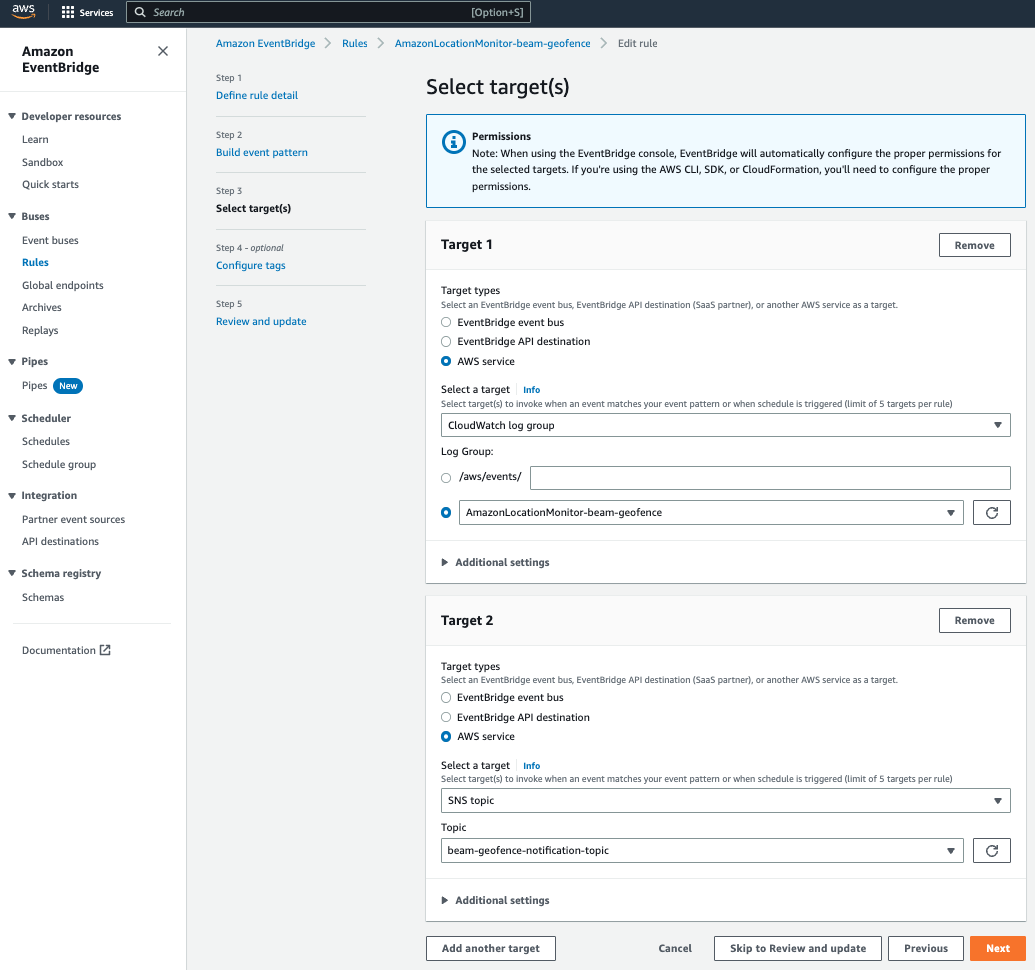Refresh the SNS topic list for Target 2
Image resolution: width=1035 pixels, height=970 pixels.
(991, 850)
